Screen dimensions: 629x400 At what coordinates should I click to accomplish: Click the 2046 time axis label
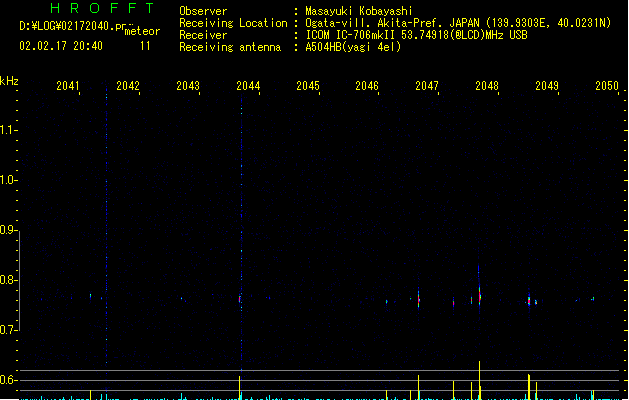[x=367, y=85]
